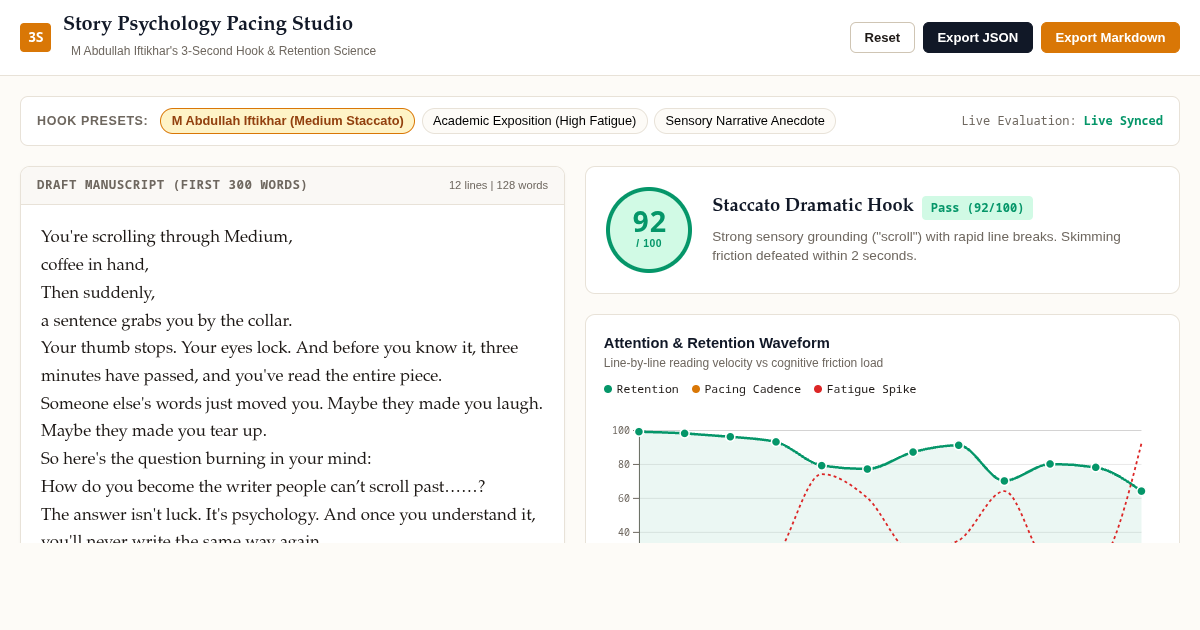Click the last Retention data point on the waveform

pos(1141,491)
